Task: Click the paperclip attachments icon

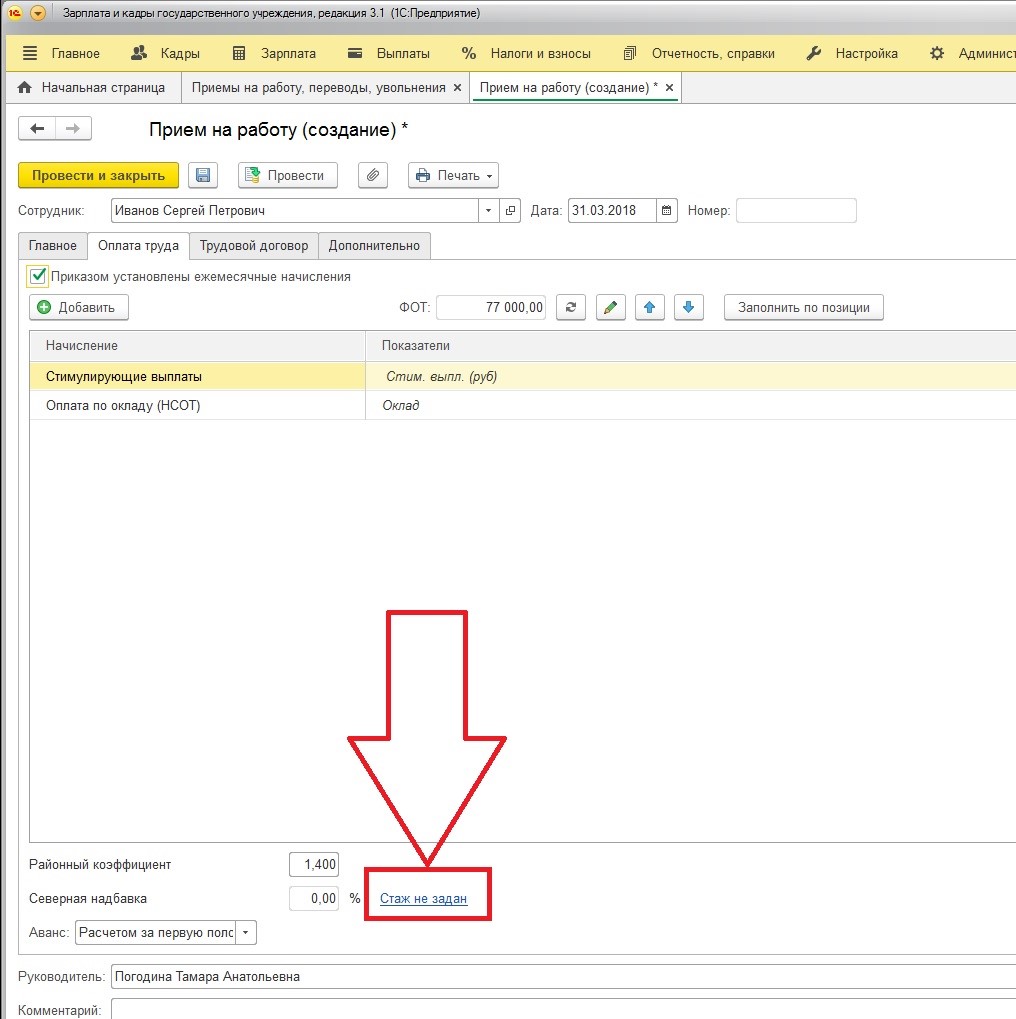Action: [x=372, y=175]
